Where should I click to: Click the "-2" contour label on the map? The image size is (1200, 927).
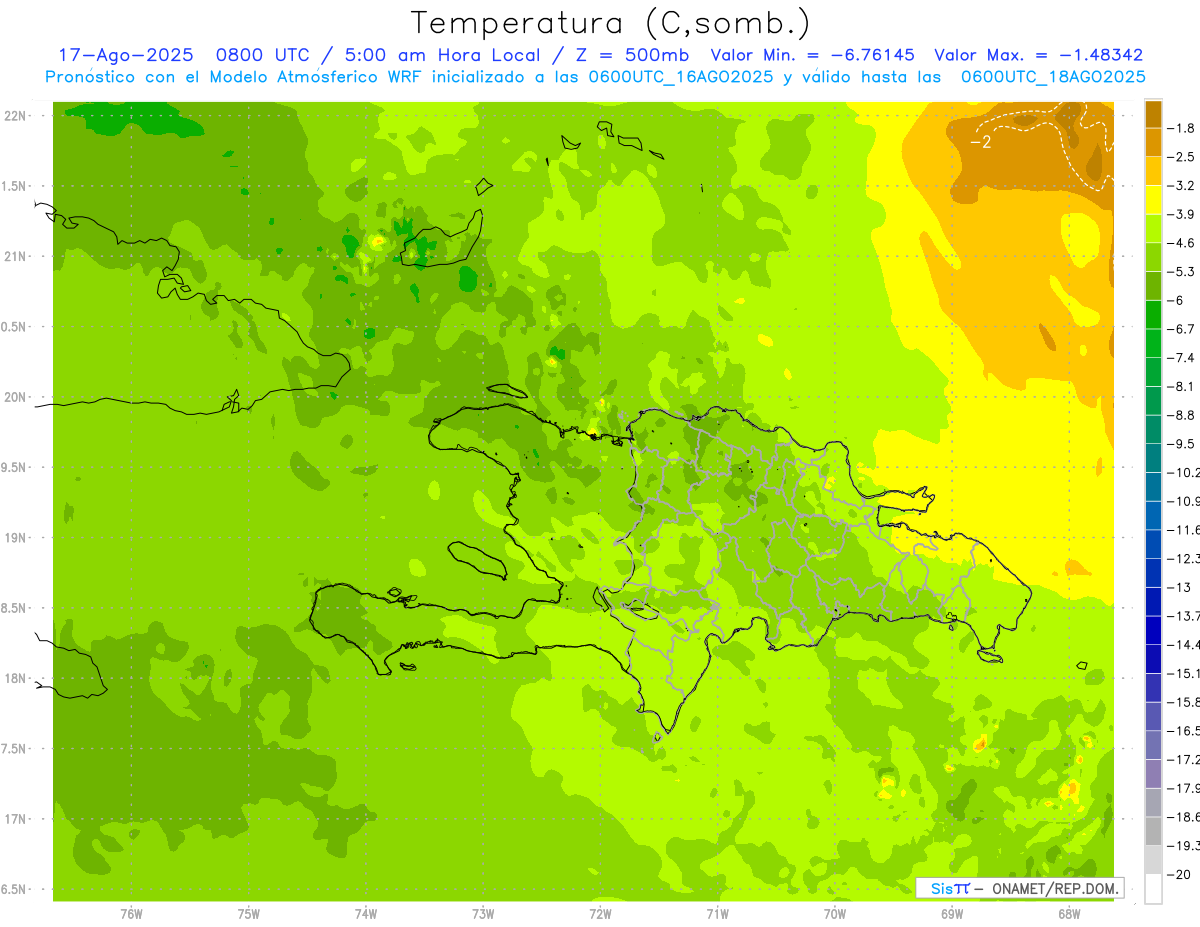coord(980,142)
